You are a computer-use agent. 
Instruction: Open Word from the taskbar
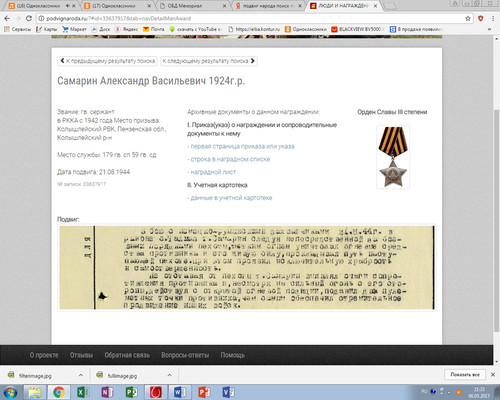tap(180, 392)
